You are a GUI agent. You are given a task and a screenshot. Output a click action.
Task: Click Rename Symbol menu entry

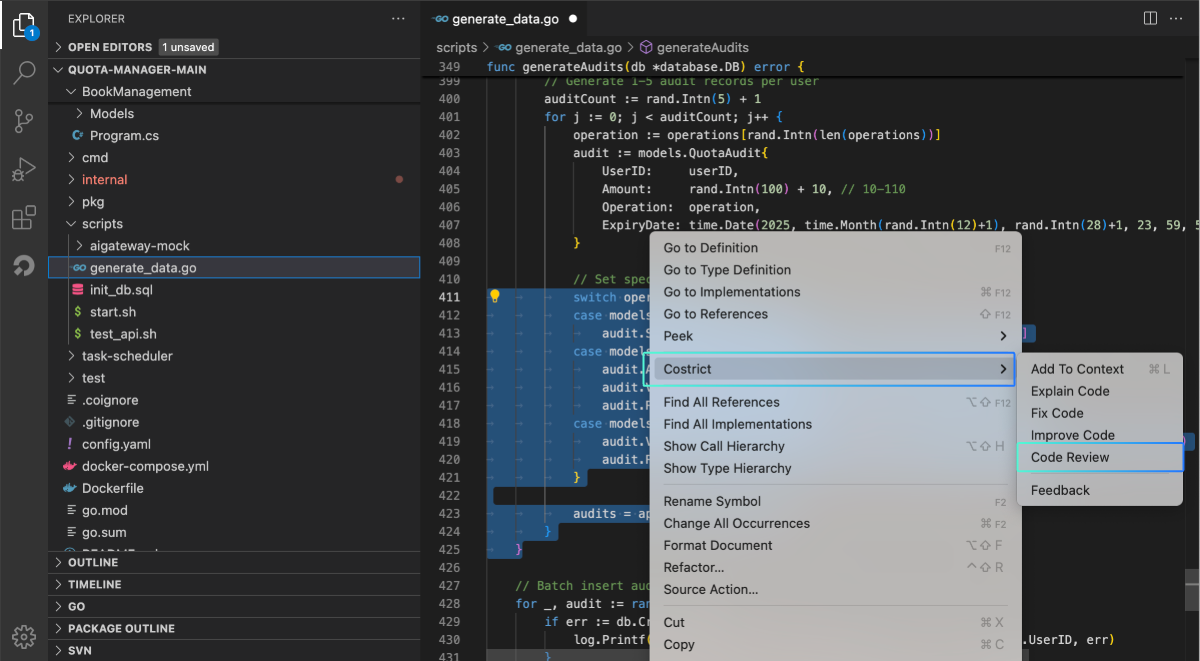pos(712,501)
